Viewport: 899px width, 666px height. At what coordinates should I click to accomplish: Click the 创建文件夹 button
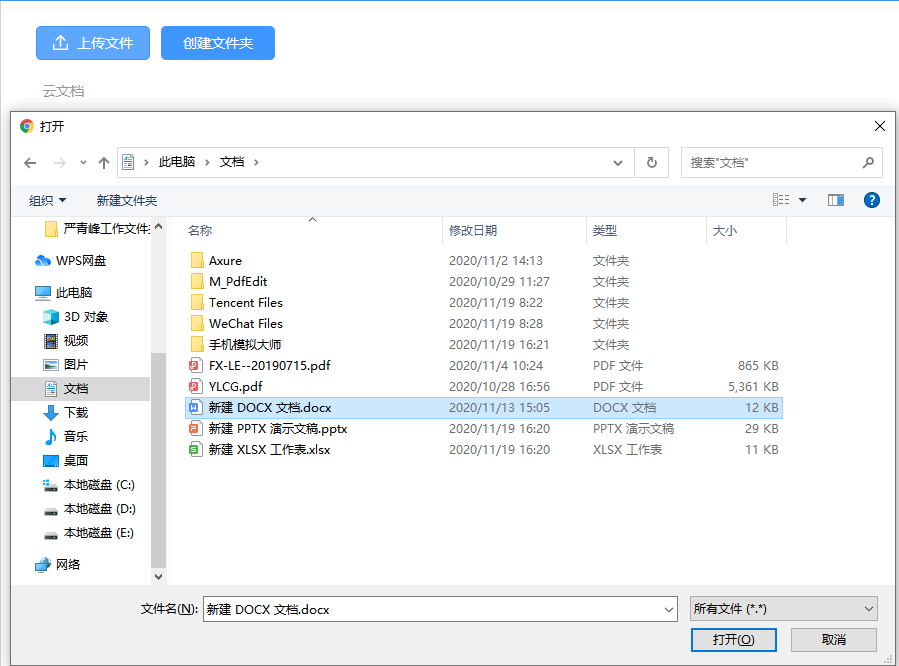(217, 43)
